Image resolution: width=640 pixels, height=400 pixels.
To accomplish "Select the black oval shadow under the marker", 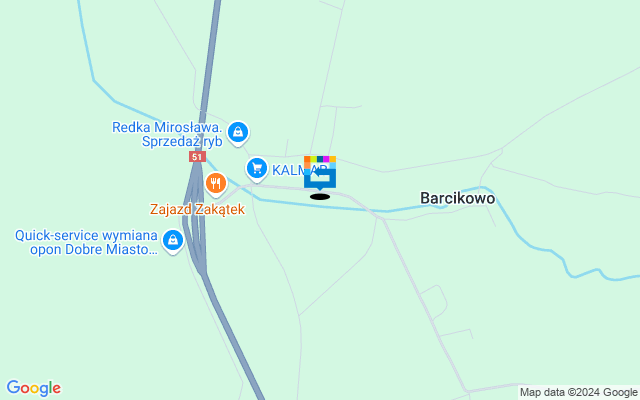I will (x=320, y=197).
